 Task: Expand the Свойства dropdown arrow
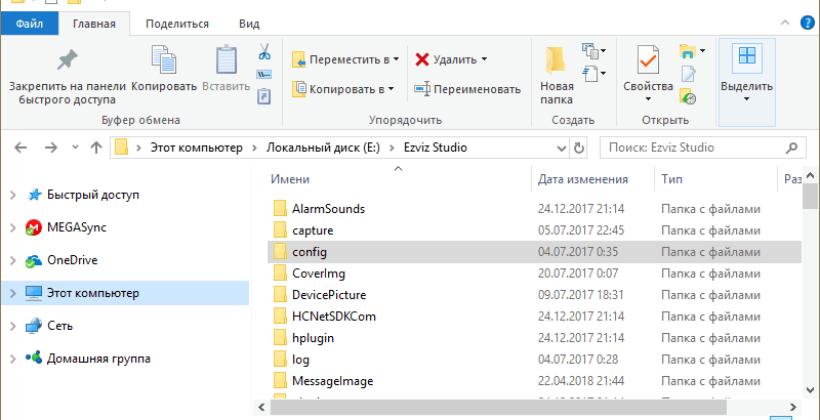pos(648,99)
